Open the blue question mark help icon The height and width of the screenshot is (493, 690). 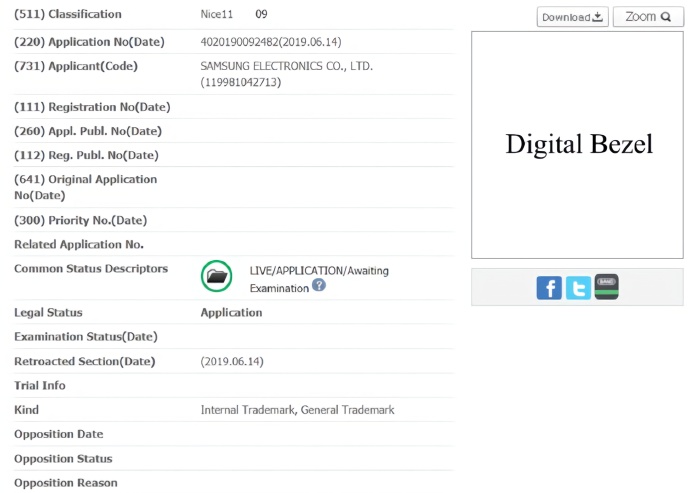coord(319,285)
